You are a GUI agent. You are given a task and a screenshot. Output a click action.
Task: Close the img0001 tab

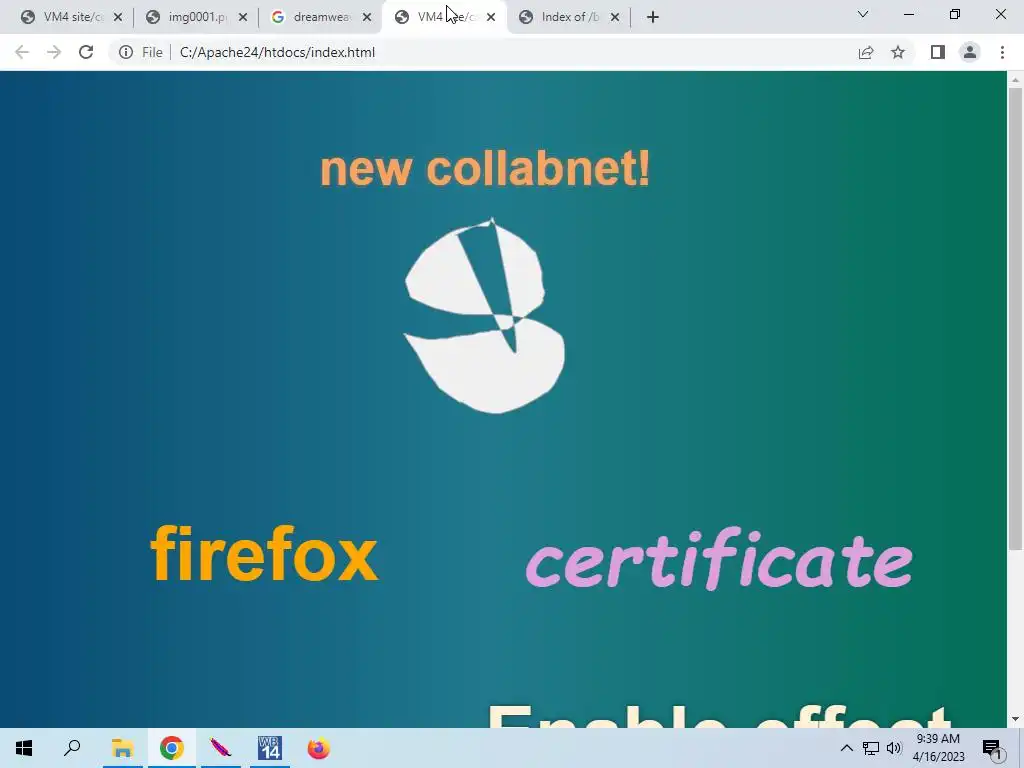243,18
